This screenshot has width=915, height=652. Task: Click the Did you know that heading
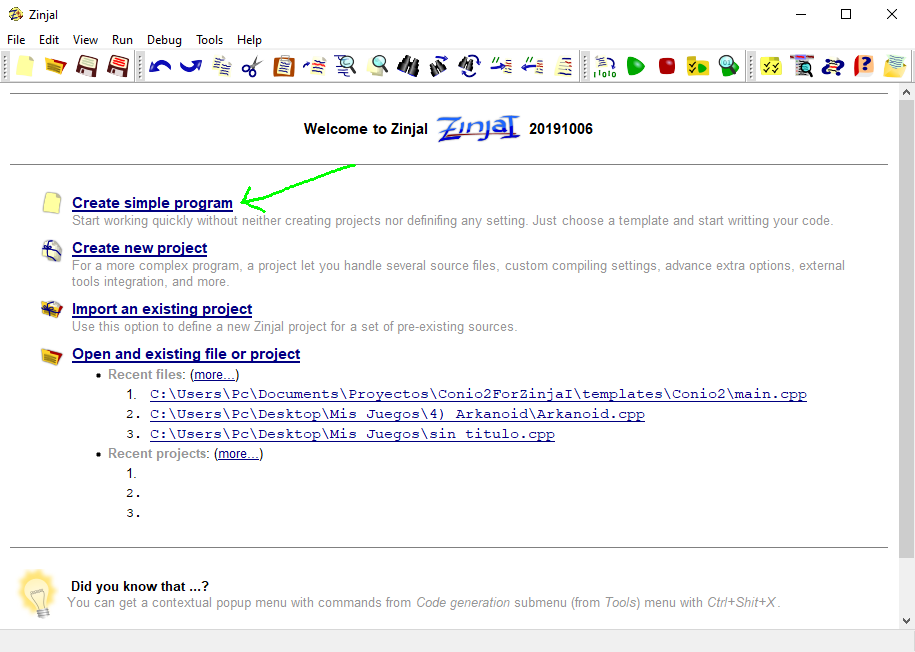pyautogui.click(x=139, y=586)
